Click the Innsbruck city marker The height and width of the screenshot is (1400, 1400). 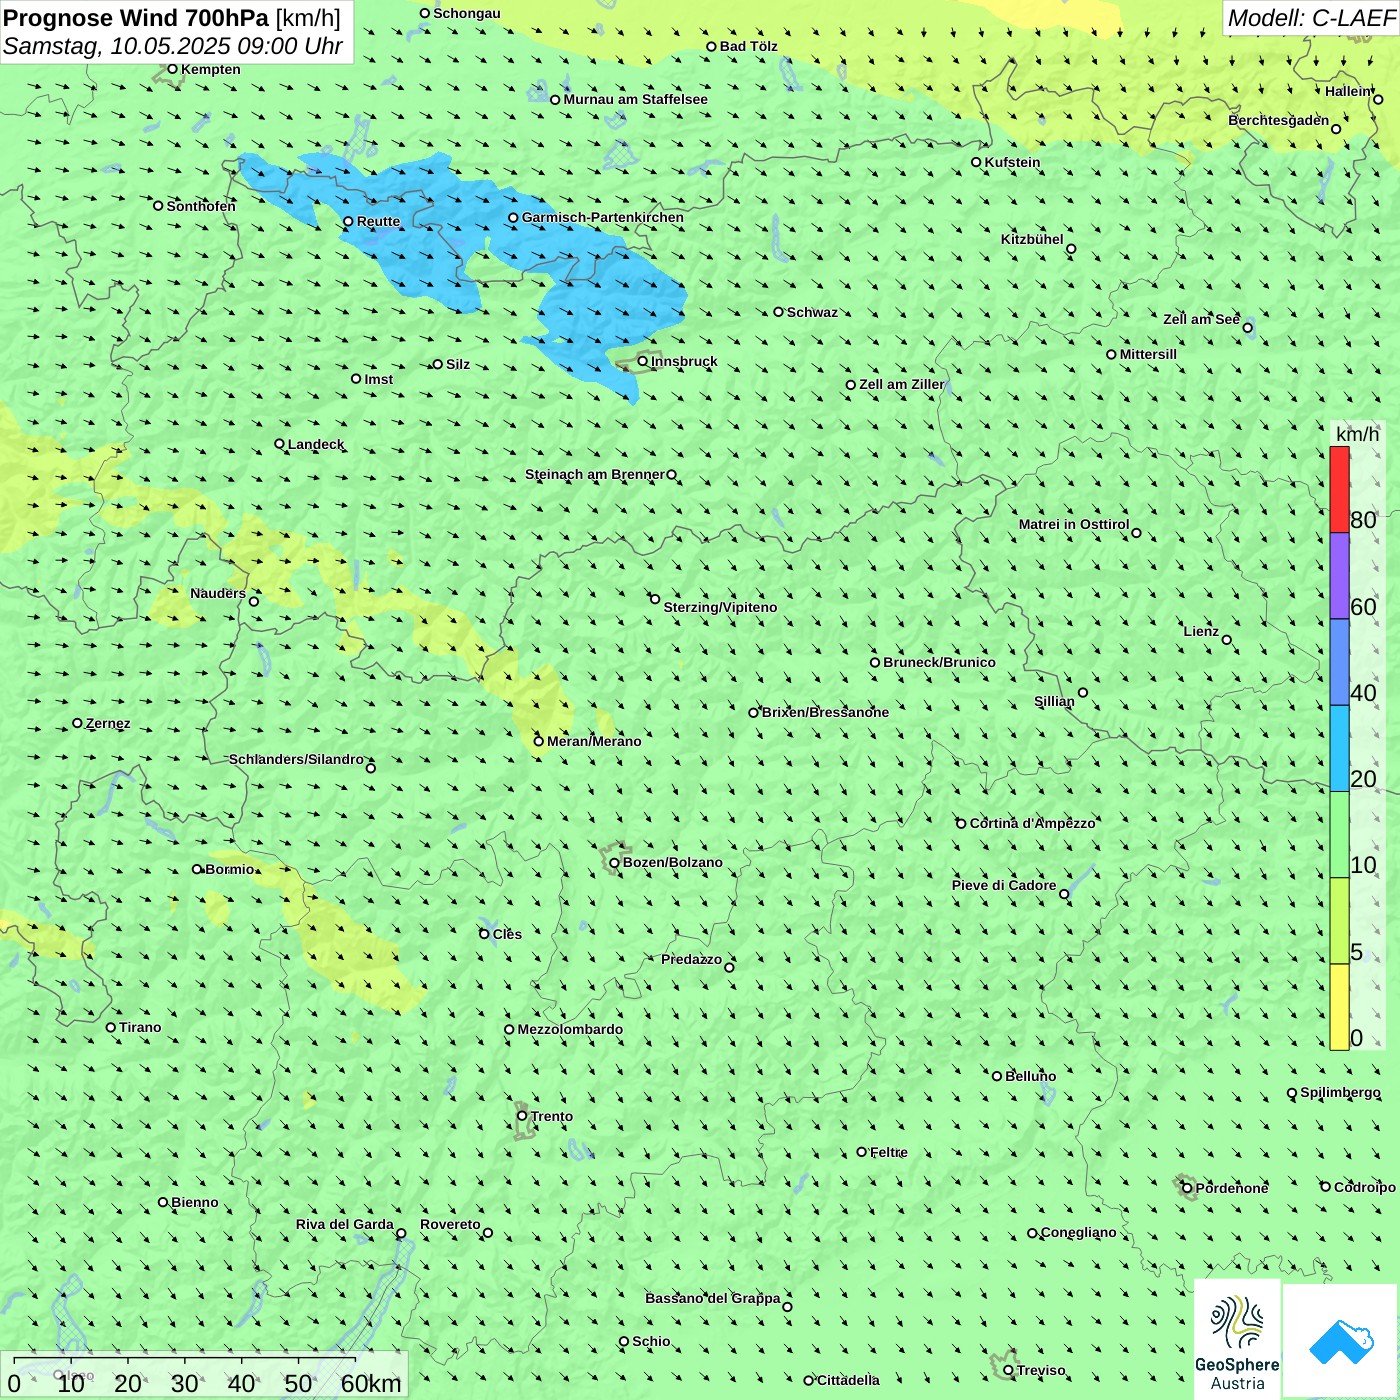(642, 361)
